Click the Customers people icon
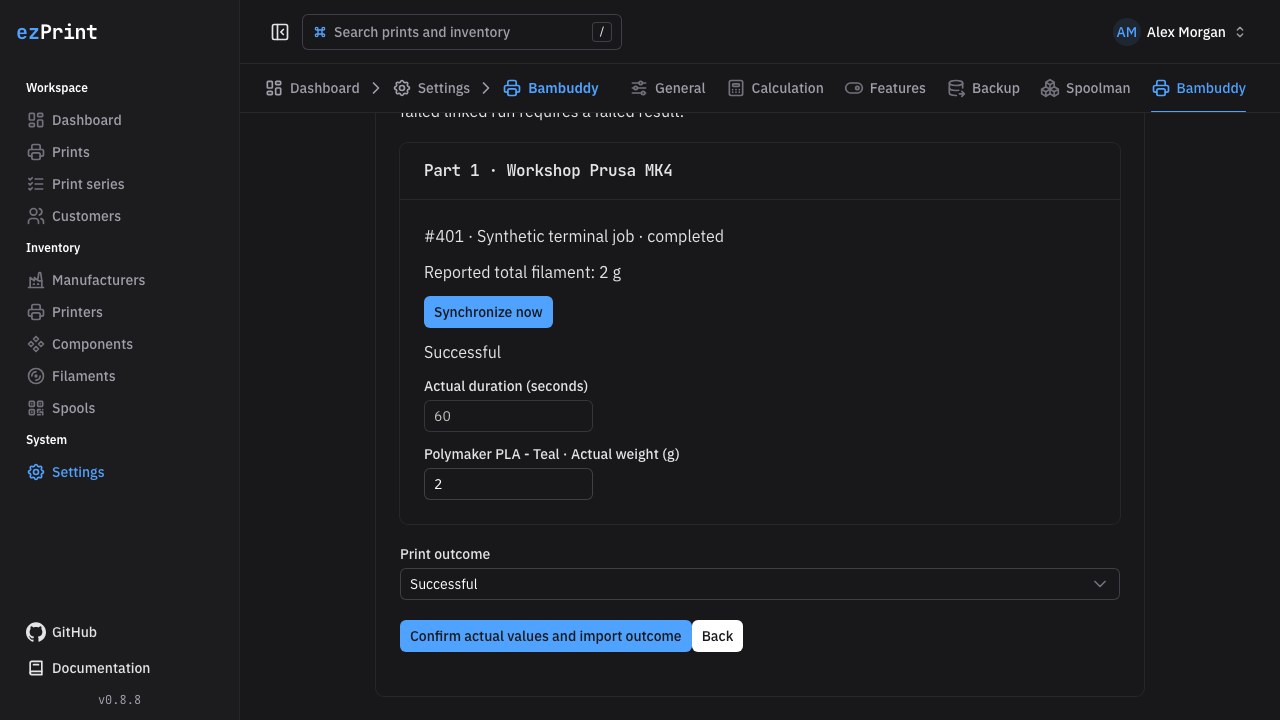 pyautogui.click(x=36, y=216)
